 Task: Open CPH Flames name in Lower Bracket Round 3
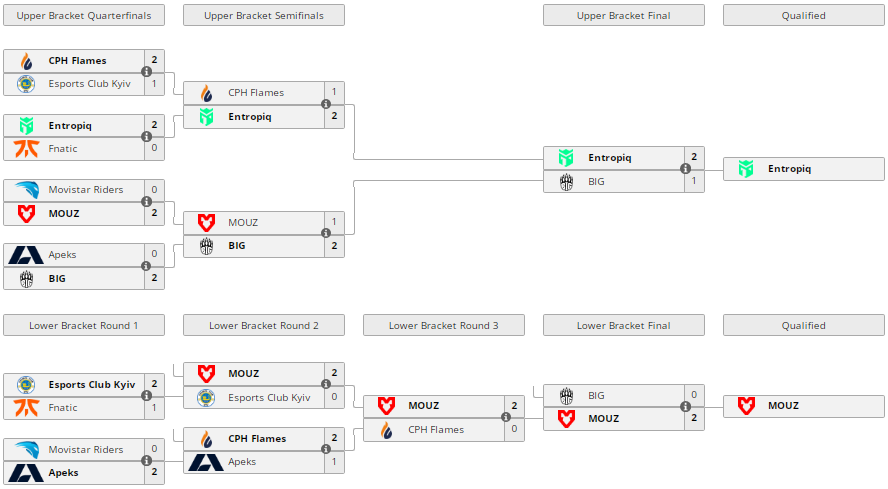click(x=436, y=430)
